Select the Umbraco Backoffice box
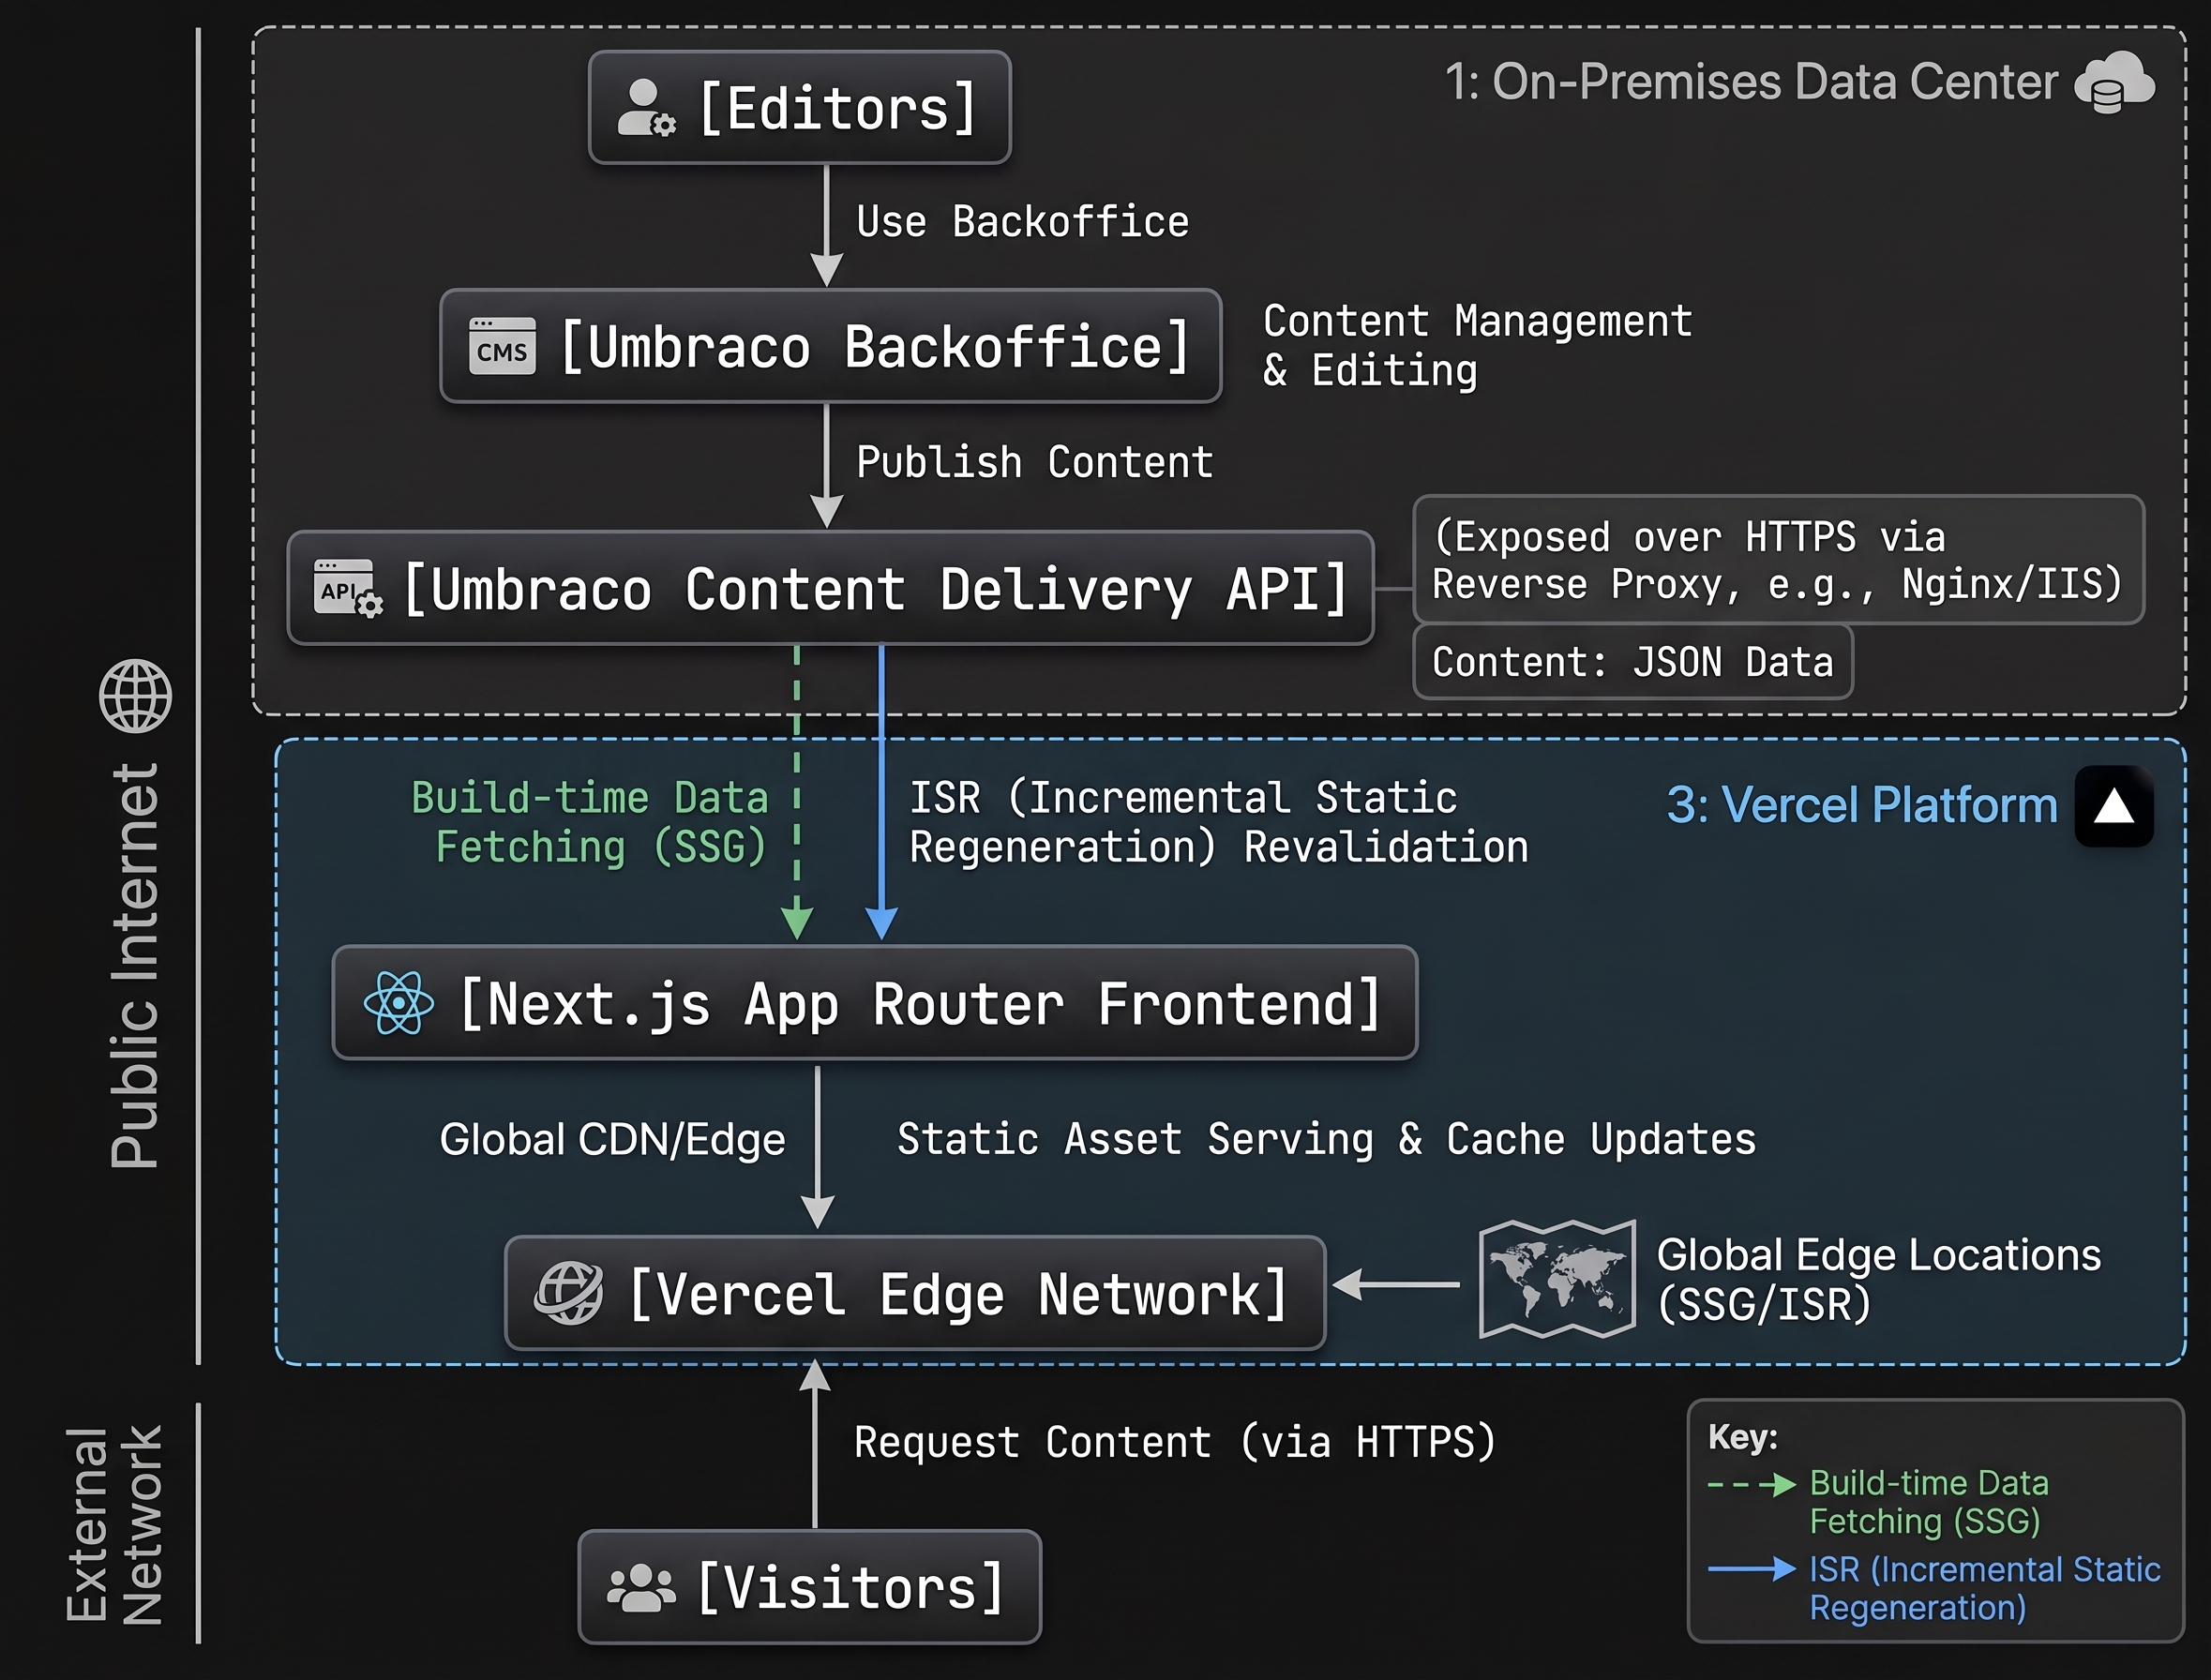Screen dimensions: 2211x1680 click(x=830, y=346)
